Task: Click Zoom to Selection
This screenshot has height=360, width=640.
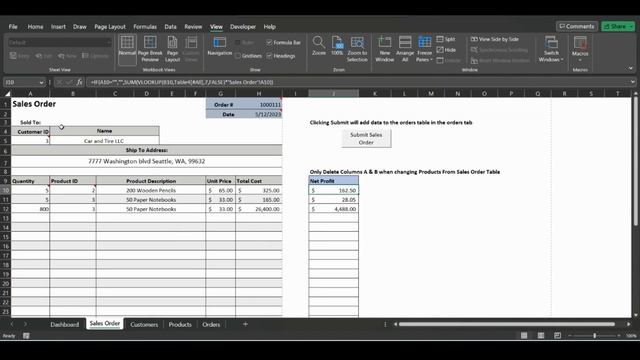Action: [x=357, y=49]
